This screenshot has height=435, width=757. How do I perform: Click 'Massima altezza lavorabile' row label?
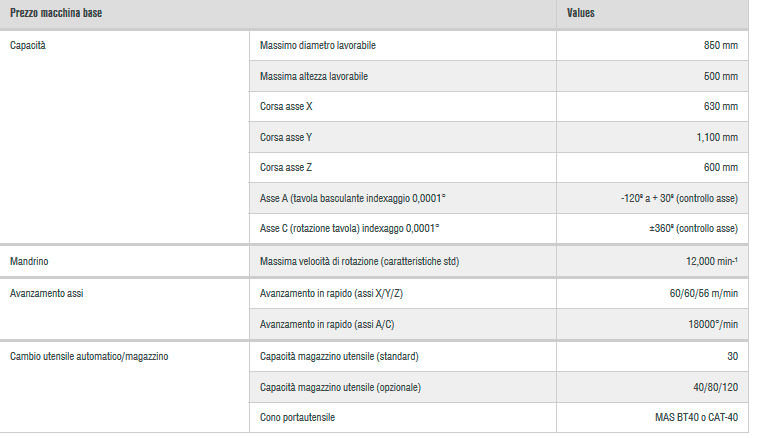[x=315, y=76]
